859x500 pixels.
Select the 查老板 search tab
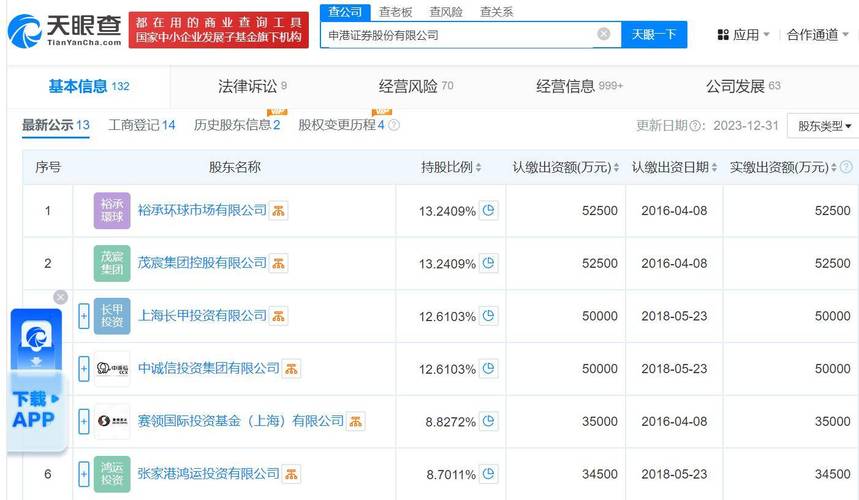click(x=395, y=12)
